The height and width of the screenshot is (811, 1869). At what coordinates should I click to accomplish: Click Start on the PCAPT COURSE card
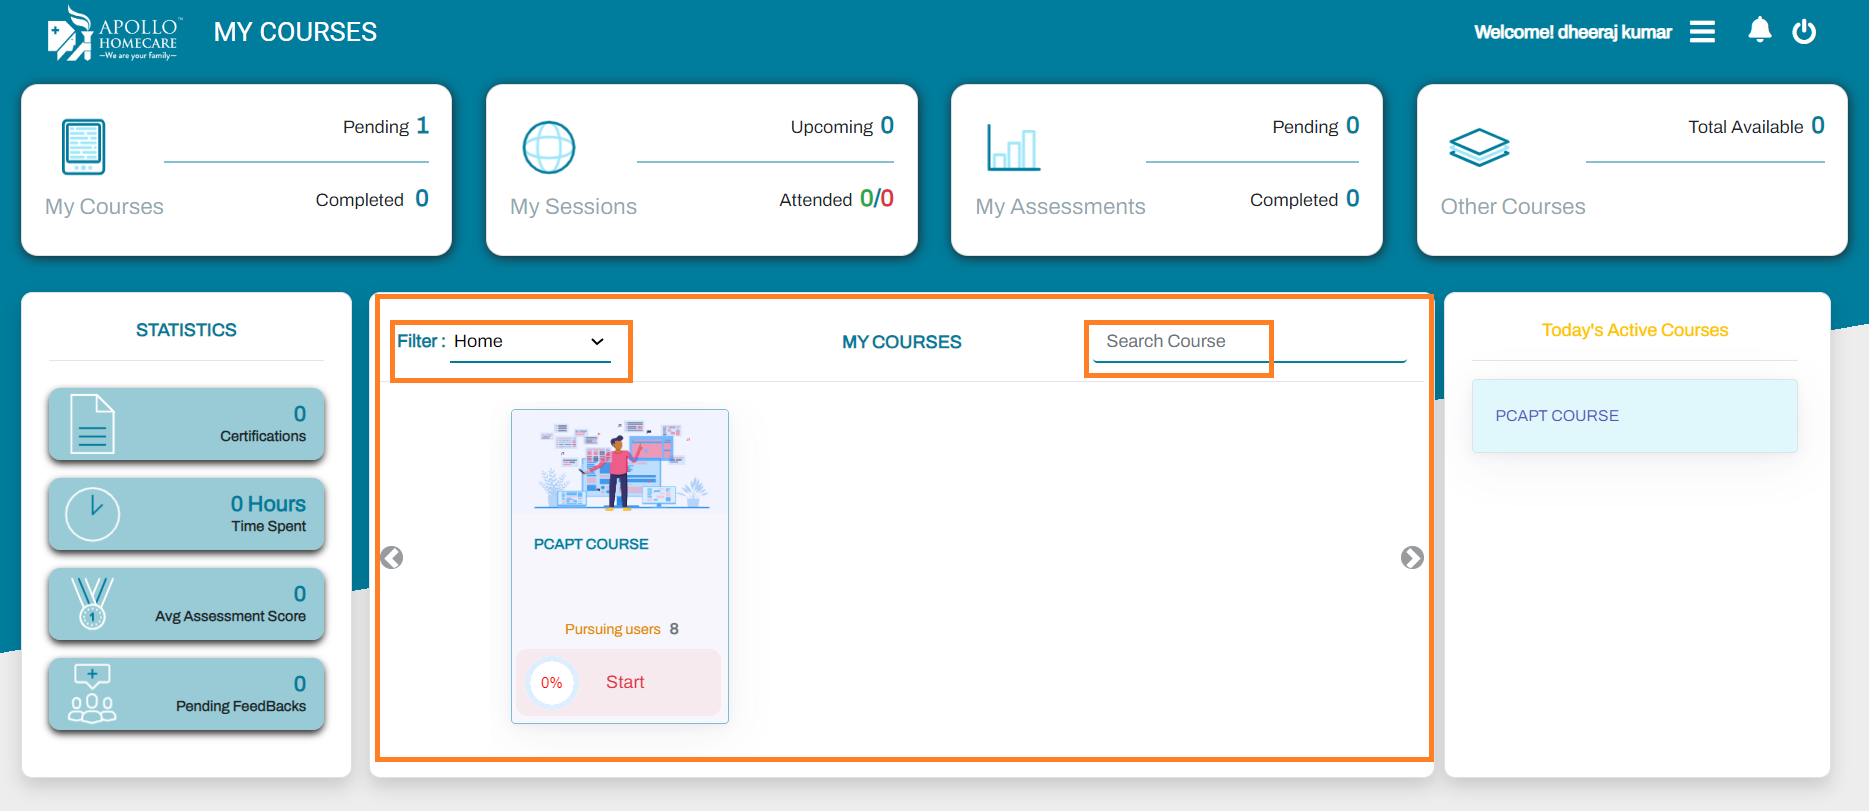(x=625, y=682)
